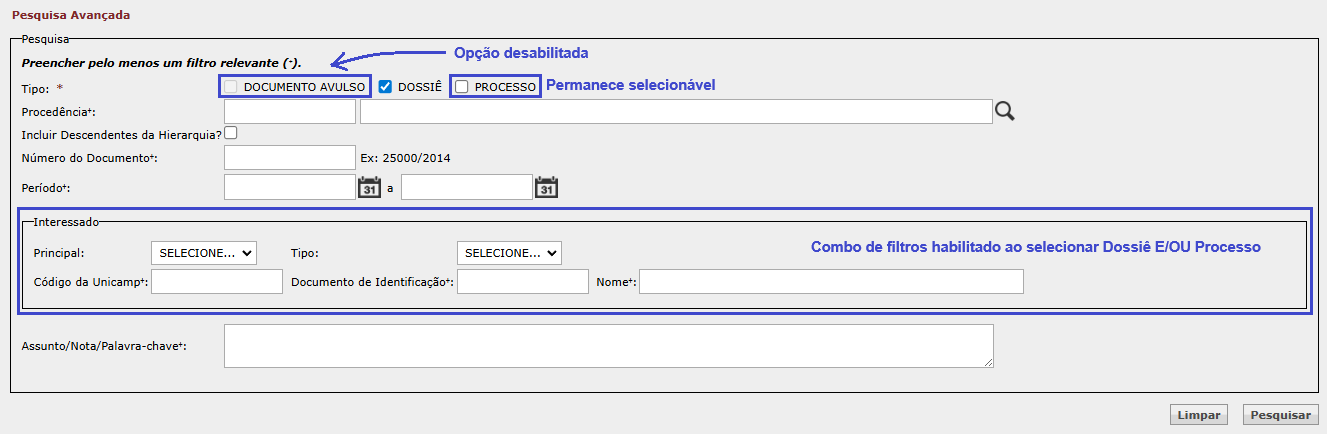Click the disabled DOCUMENTO AVULSO checkbox
Image resolution: width=1327 pixels, height=434 pixels.
tap(232, 87)
